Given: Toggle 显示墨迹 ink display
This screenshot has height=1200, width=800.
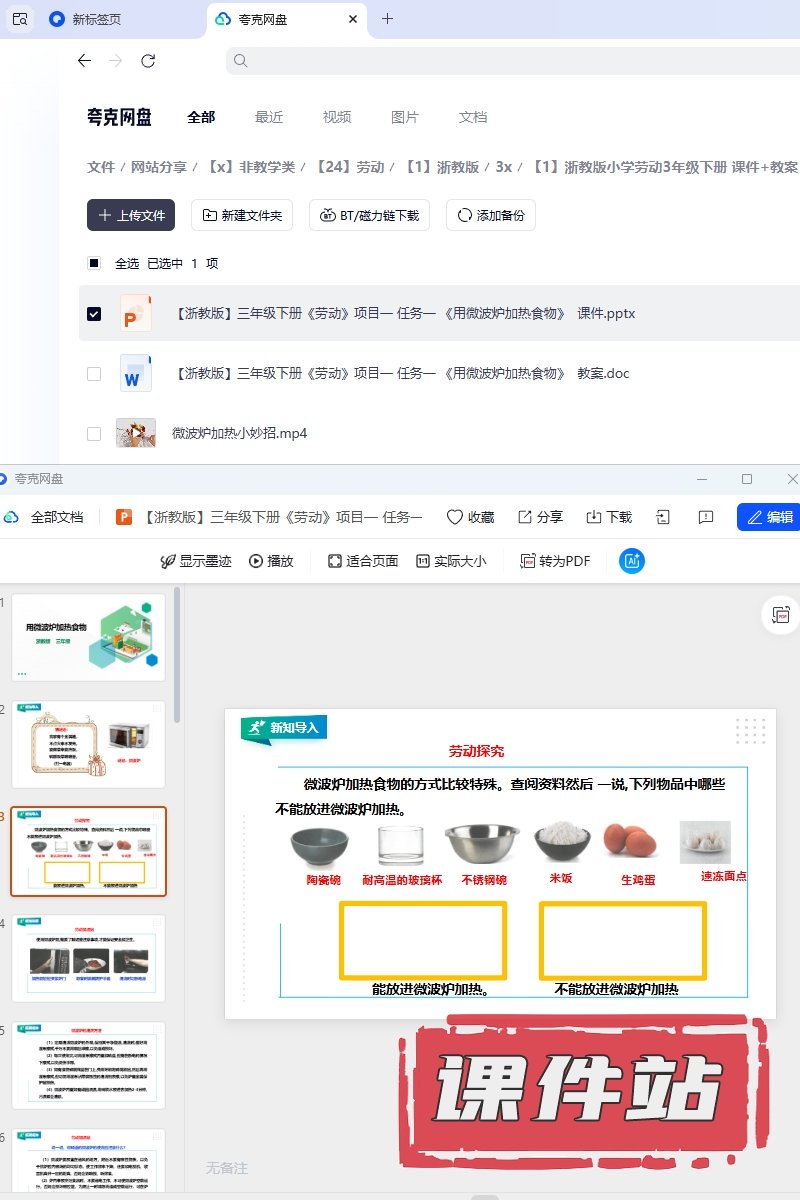Looking at the screenshot, I should point(196,561).
